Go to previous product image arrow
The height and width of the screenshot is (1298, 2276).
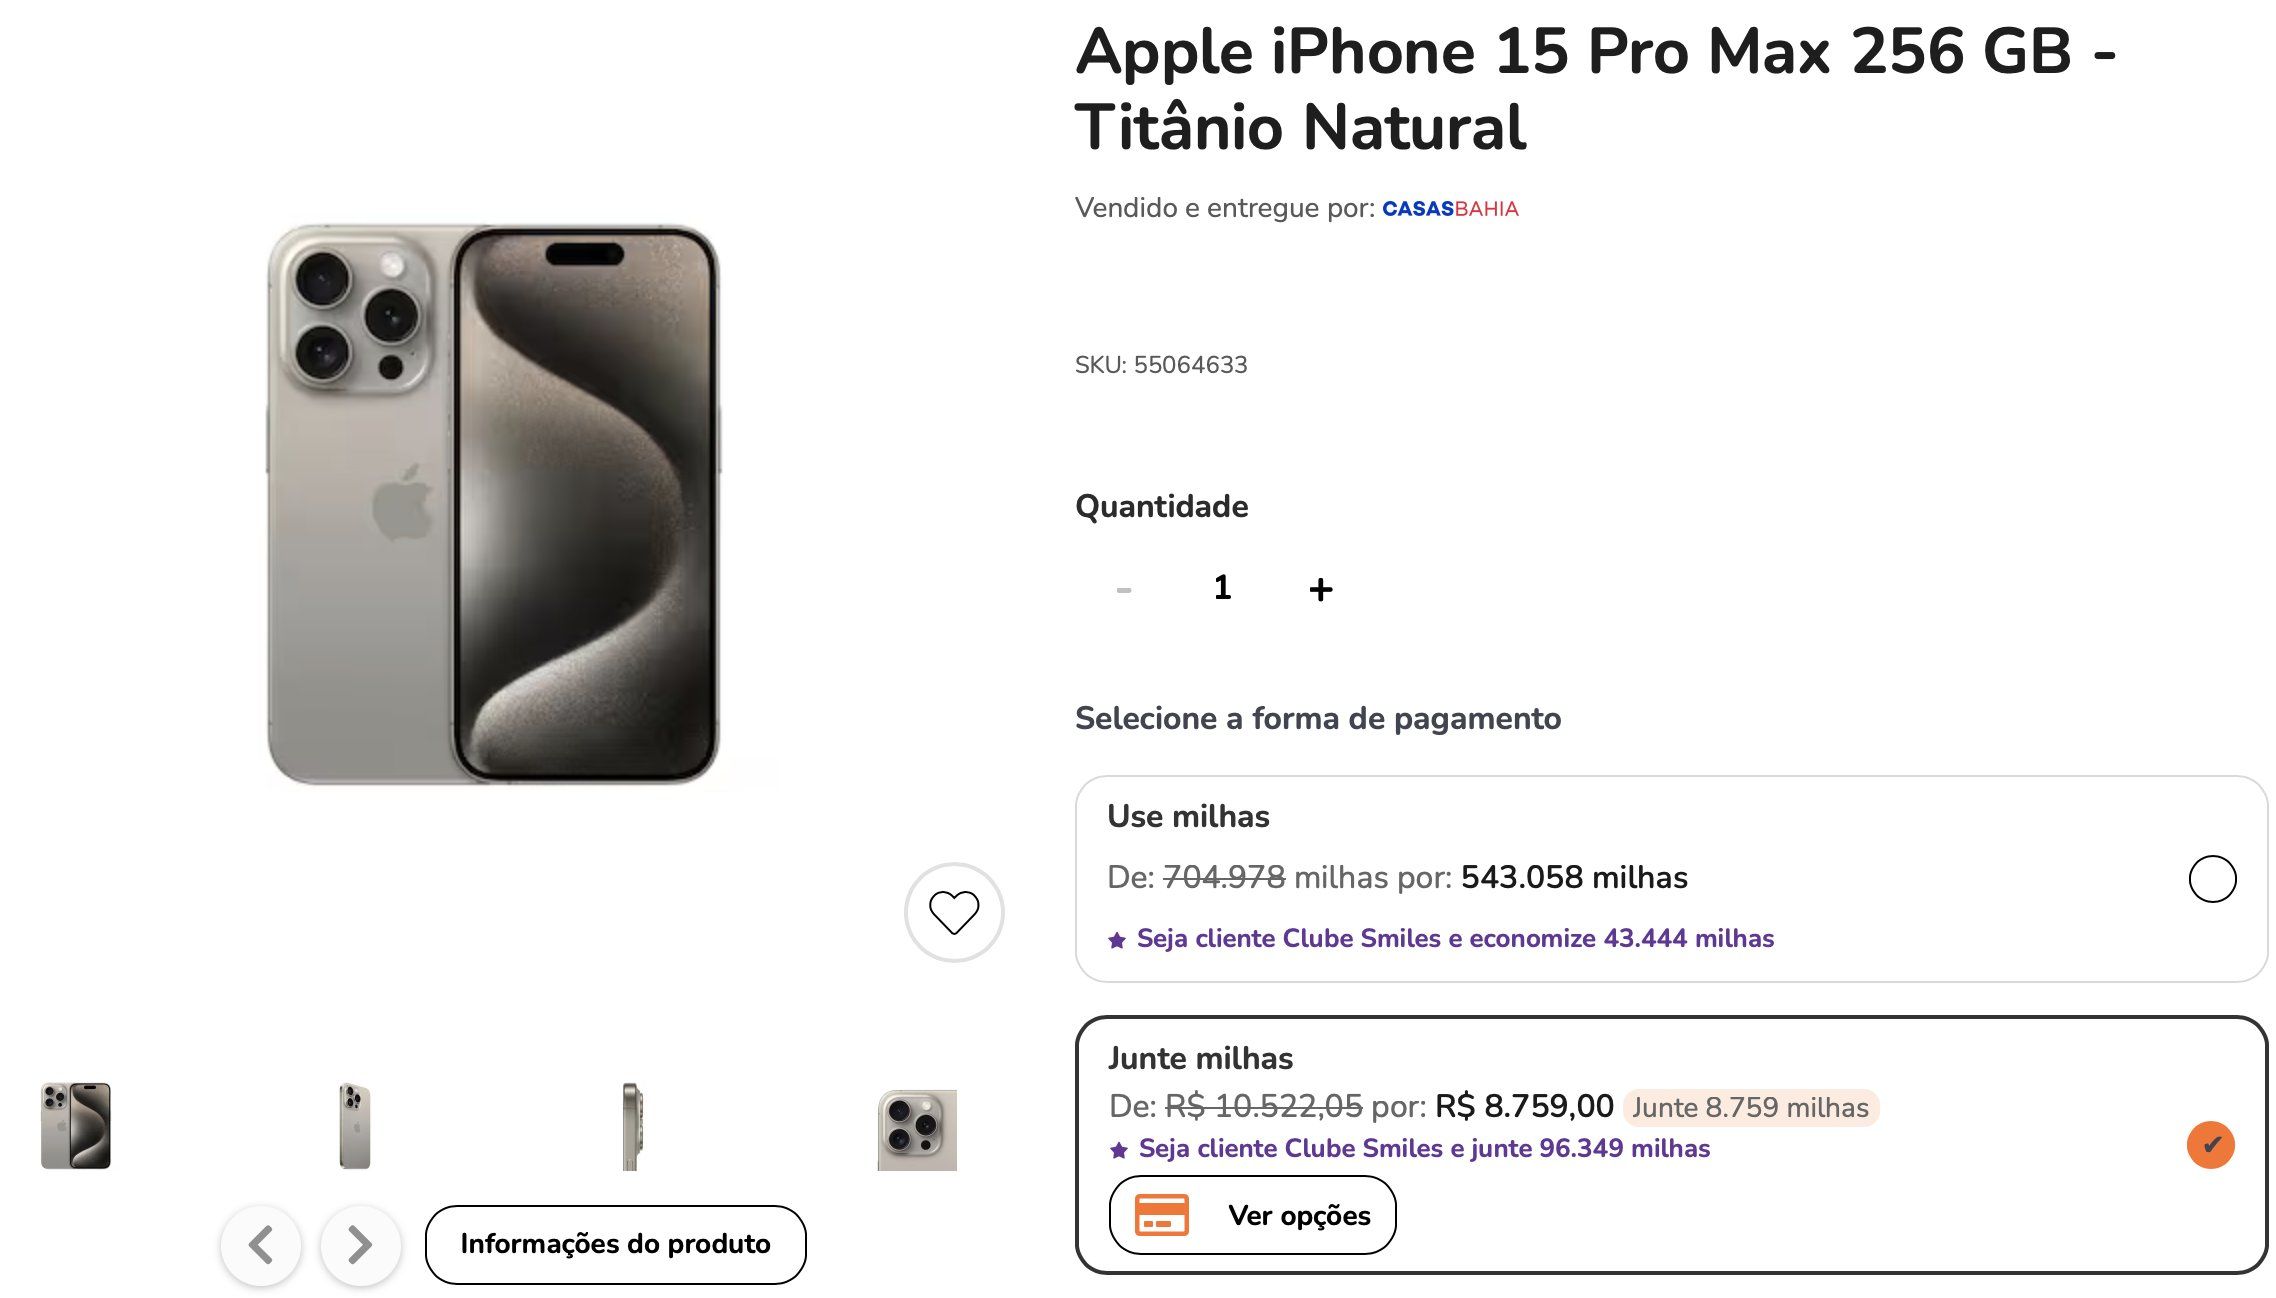click(261, 1245)
